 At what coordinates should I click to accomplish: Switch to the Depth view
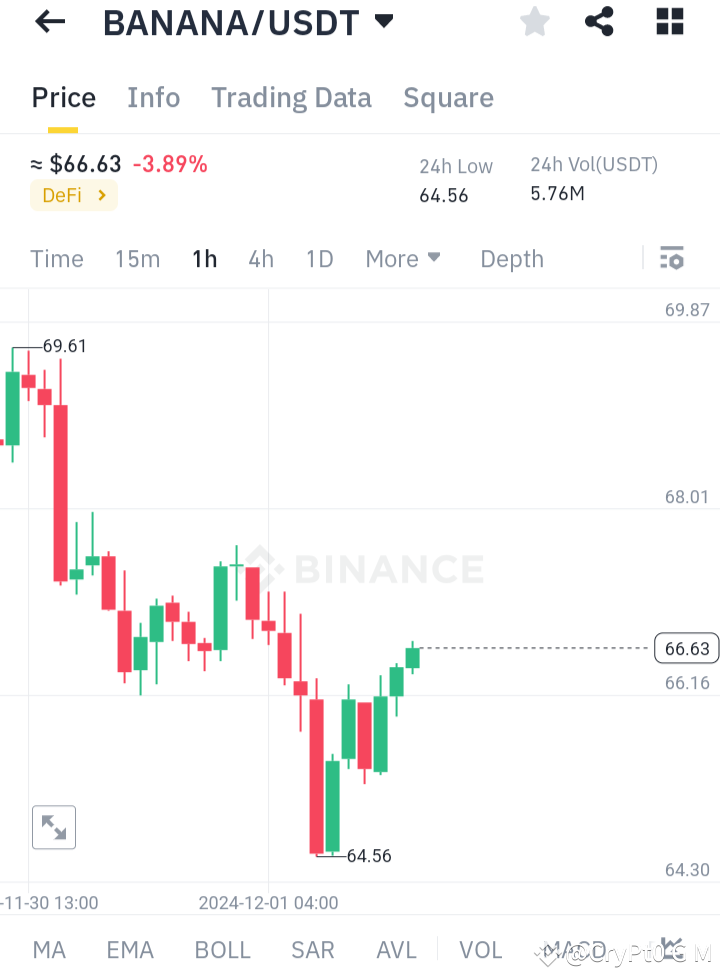pyautogui.click(x=511, y=258)
